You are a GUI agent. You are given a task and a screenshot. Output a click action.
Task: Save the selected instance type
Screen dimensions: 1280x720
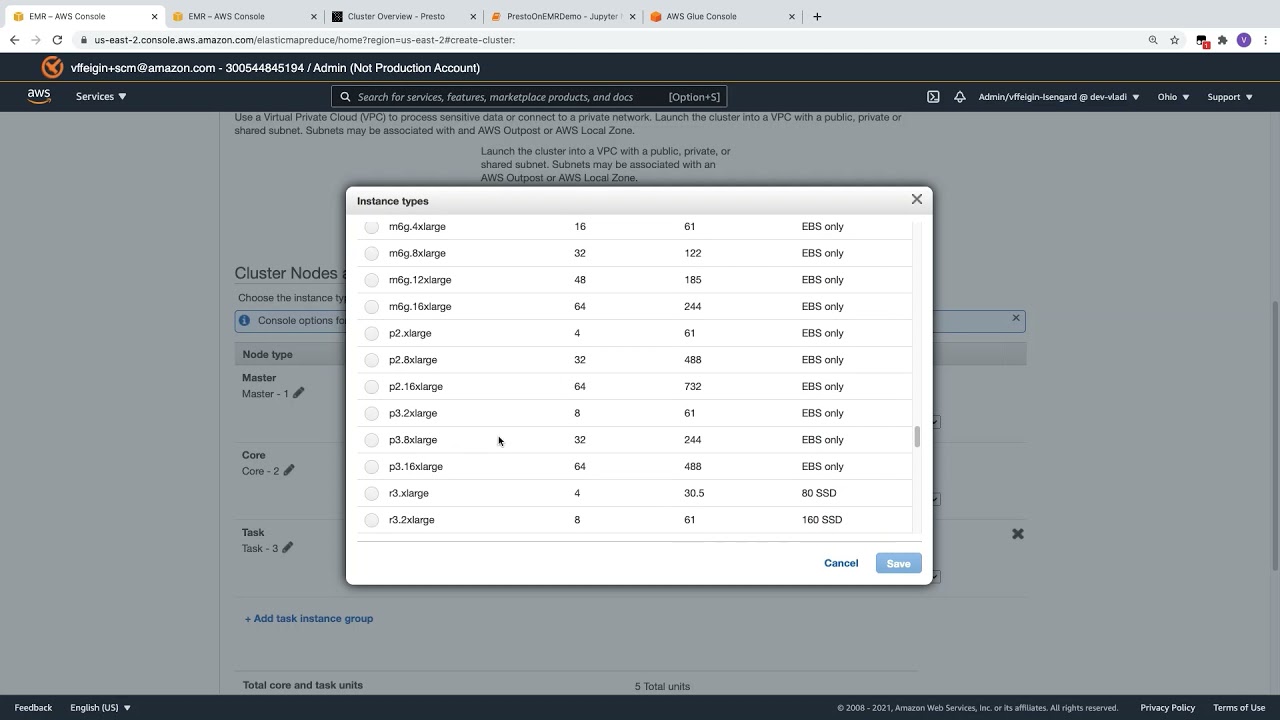click(x=899, y=563)
